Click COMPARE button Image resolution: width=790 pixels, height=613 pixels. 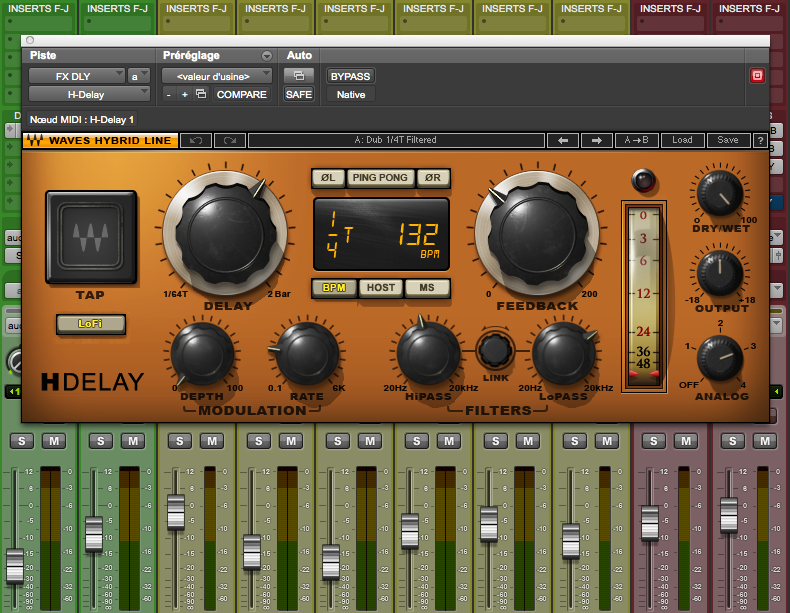click(x=241, y=94)
